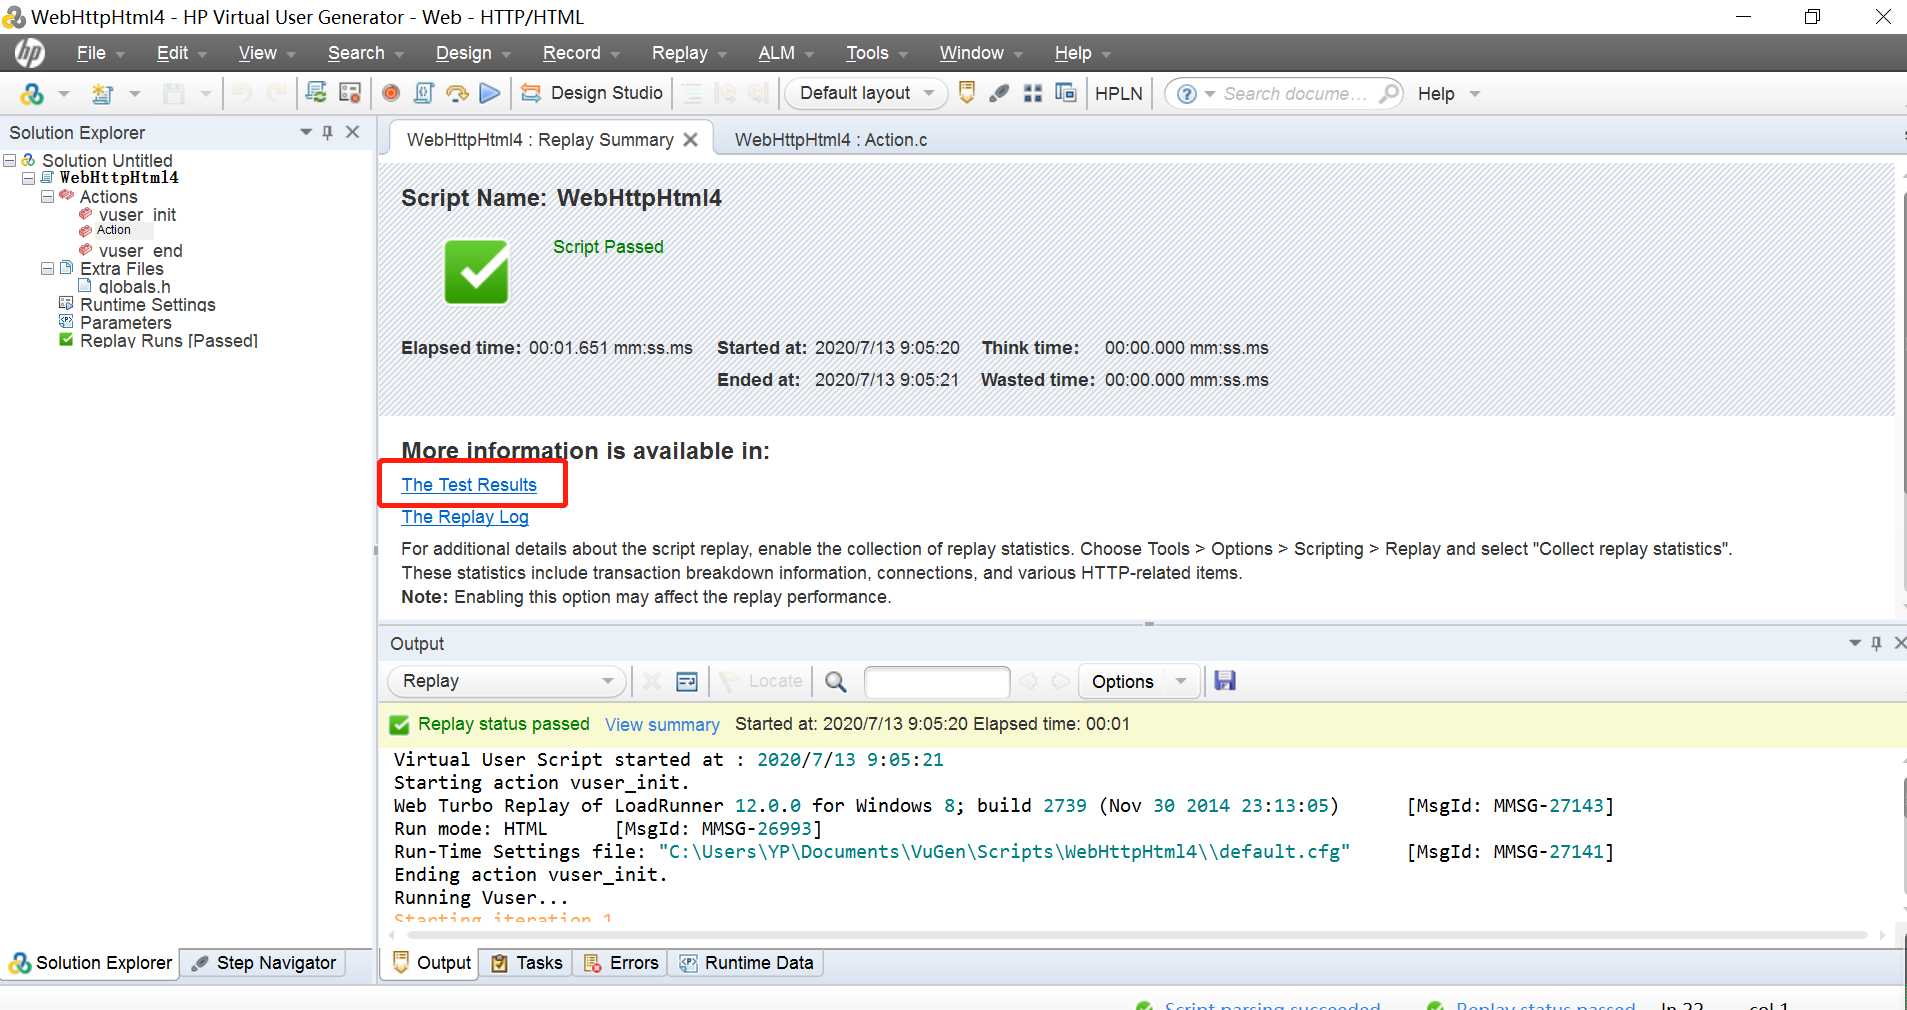Viewport: 1907px width, 1010px height.
Task: Open Output pane options arrow
Action: click(1855, 643)
